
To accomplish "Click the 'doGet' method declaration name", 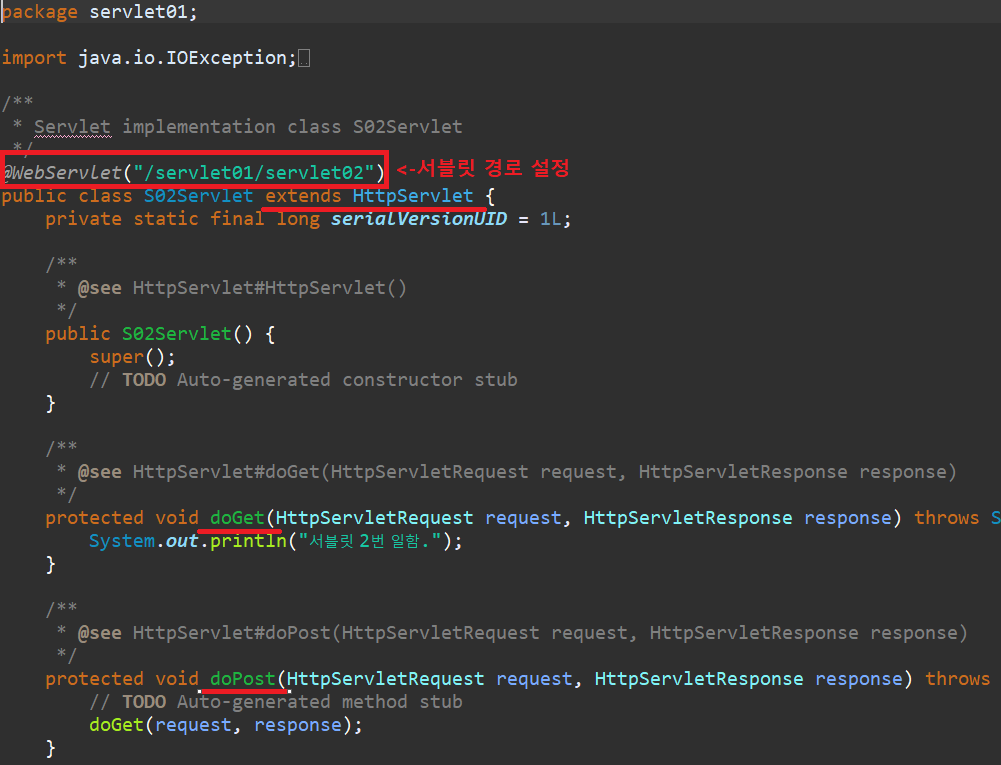I will click(237, 518).
